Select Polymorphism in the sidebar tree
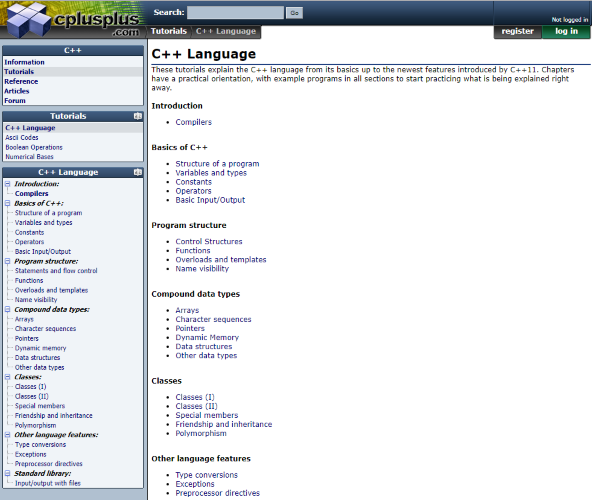Viewport: 592px width, 500px height. tap(35, 425)
